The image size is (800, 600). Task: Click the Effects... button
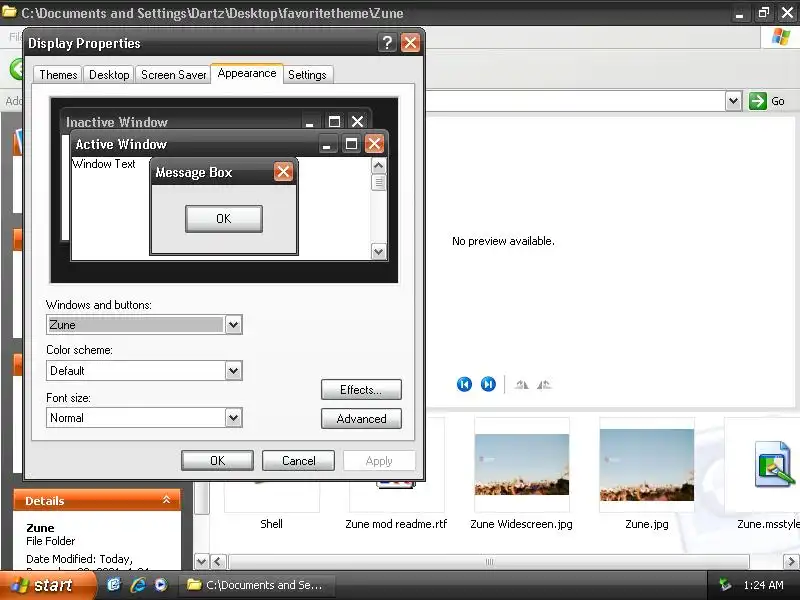[361, 390]
